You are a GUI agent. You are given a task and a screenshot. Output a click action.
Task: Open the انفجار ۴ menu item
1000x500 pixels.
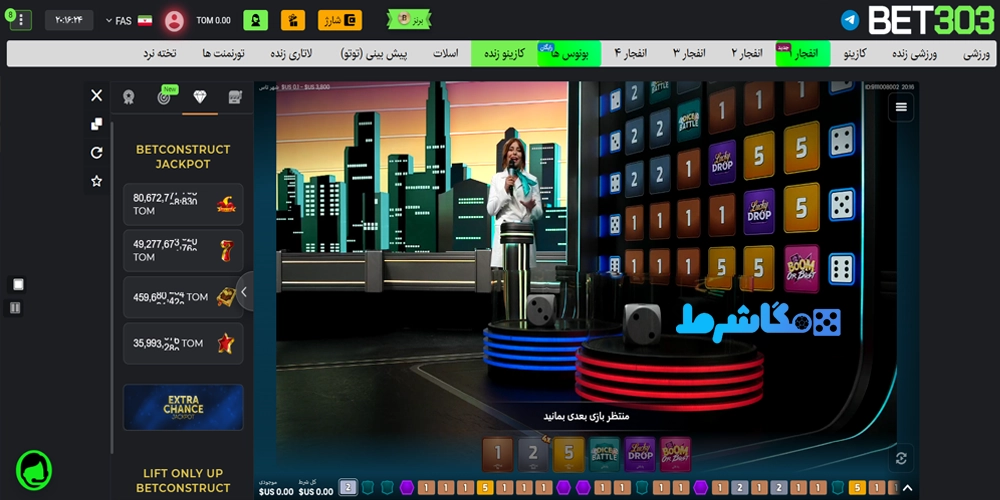point(630,54)
